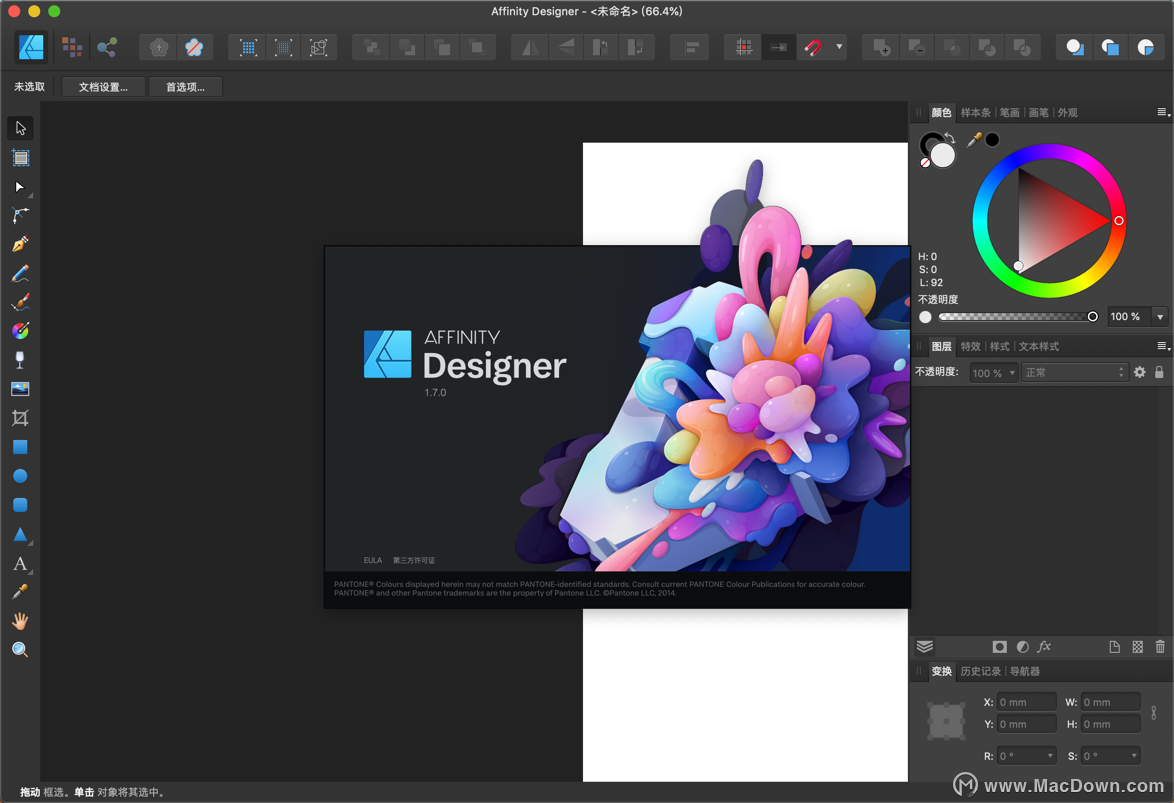This screenshot has width=1174, height=803.
Task: Swap stroke and fill colours
Action: pyautogui.click(x=949, y=138)
